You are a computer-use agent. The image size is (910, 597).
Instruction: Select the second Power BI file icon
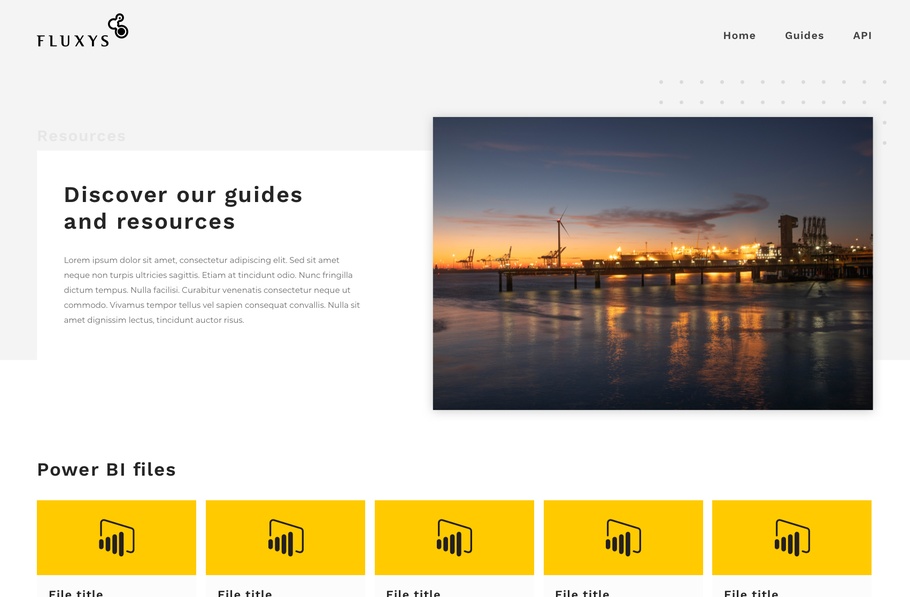[285, 538]
